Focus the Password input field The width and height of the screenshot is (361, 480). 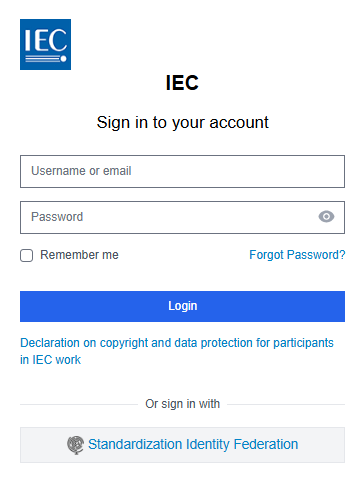tap(182, 217)
